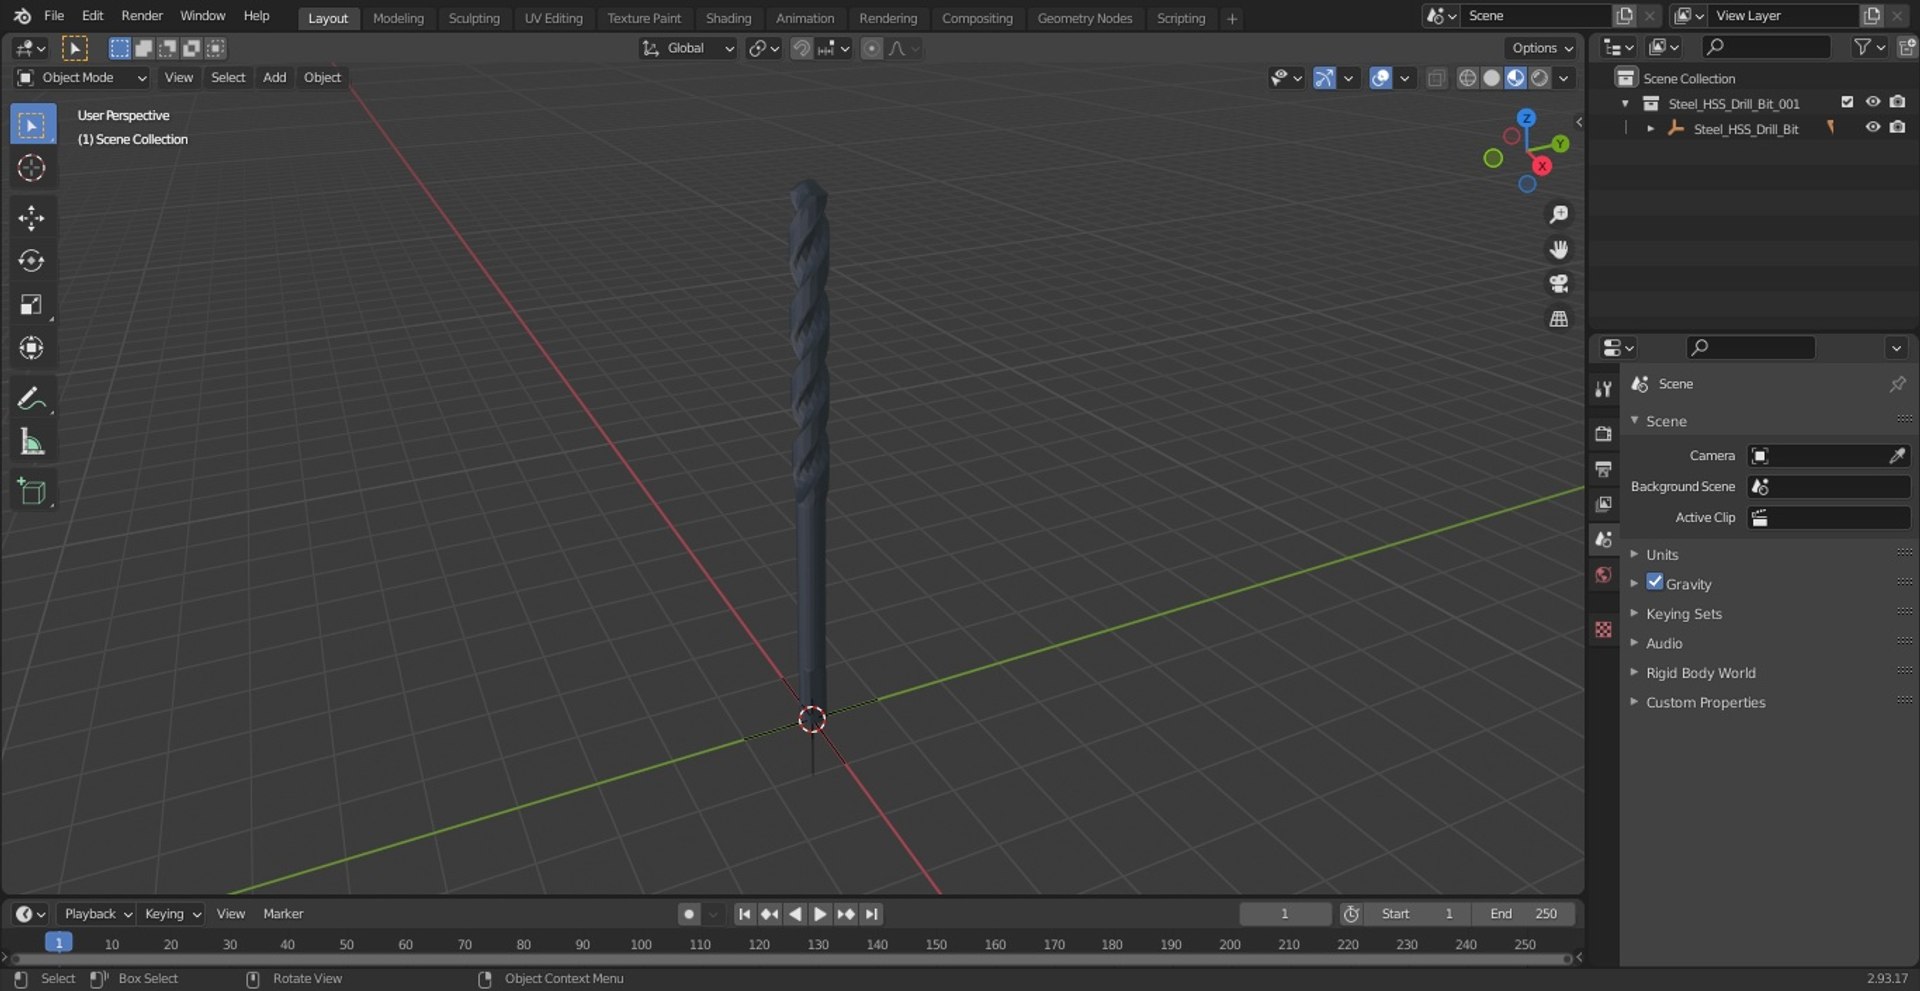The image size is (1920, 991).
Task: Toggle viewport overlays button
Action: (x=1380, y=78)
